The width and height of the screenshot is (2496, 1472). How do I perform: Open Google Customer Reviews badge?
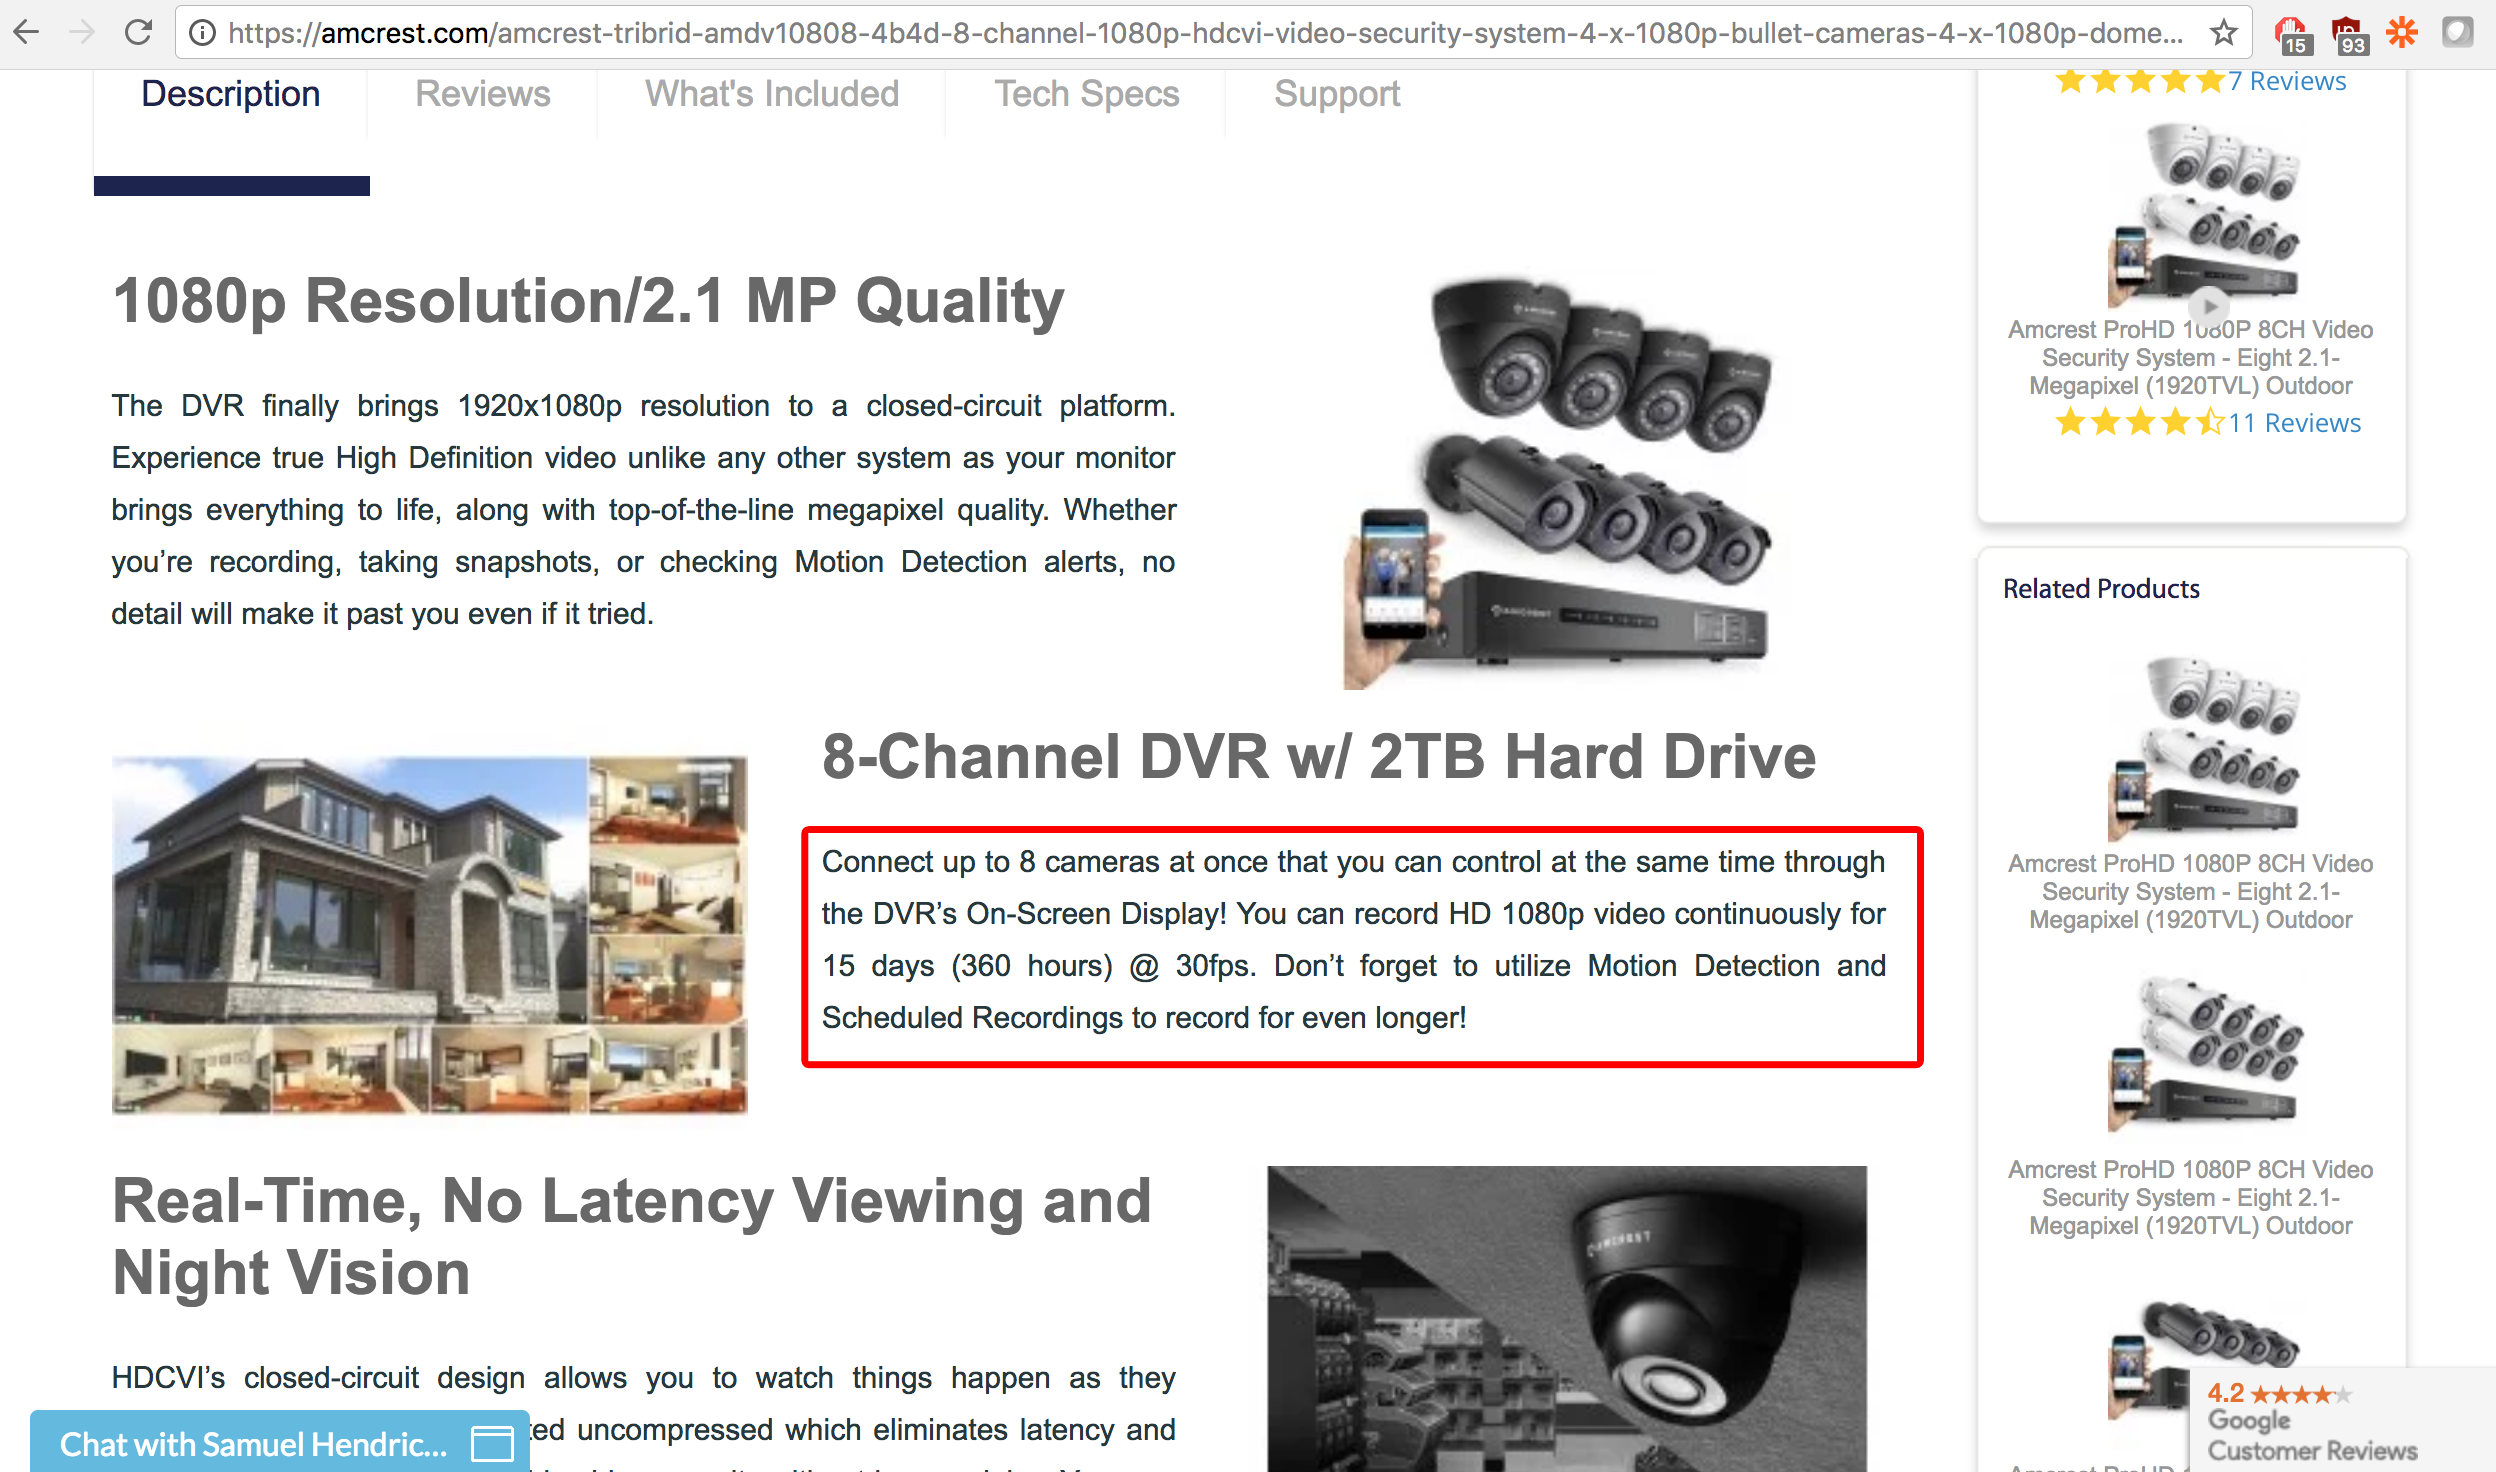(2342, 1420)
